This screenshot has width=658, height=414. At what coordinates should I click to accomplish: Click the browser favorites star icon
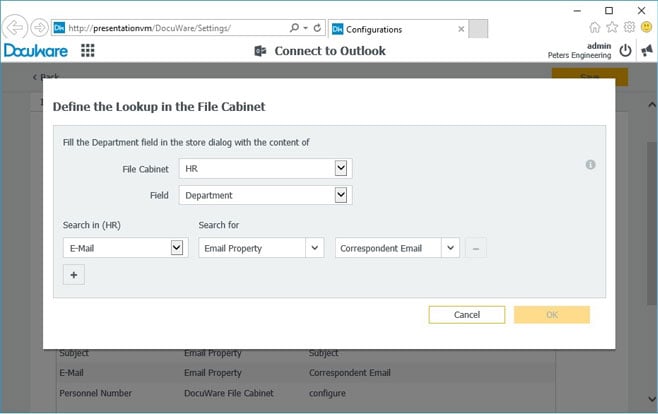coord(612,27)
